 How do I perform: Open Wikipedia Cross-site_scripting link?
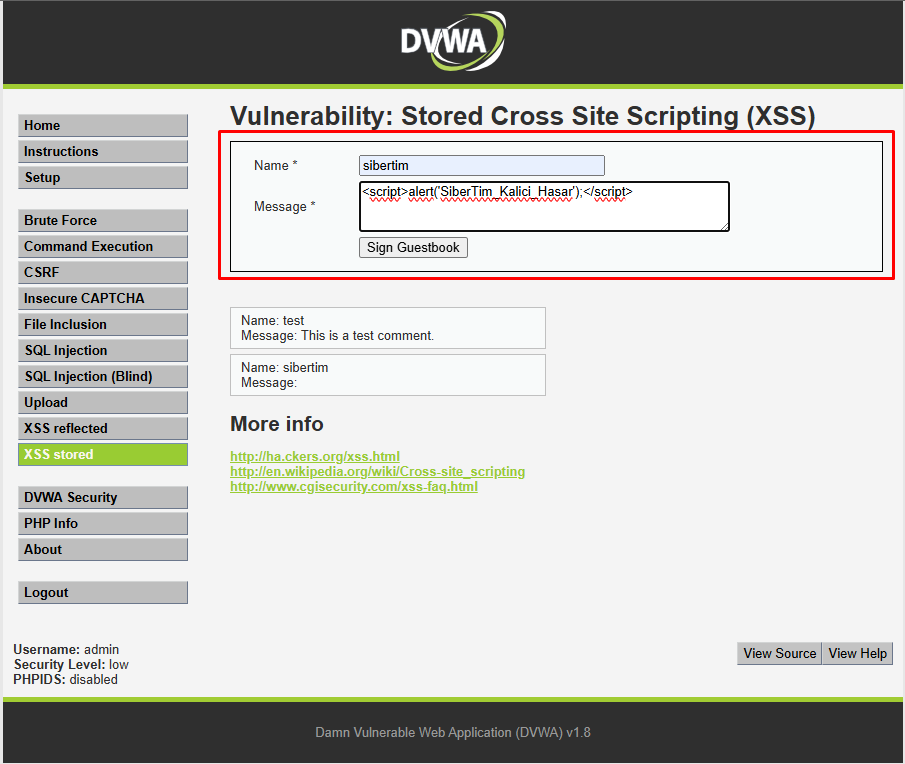[377, 471]
